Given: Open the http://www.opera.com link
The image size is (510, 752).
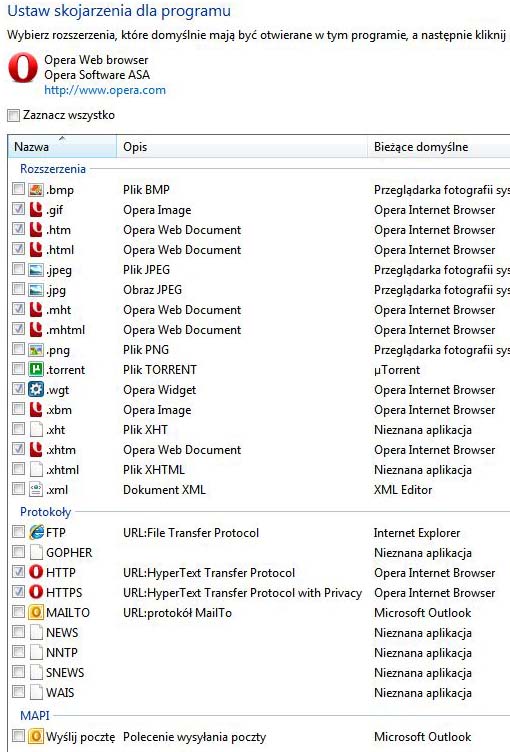Looking at the screenshot, I should 105,90.
